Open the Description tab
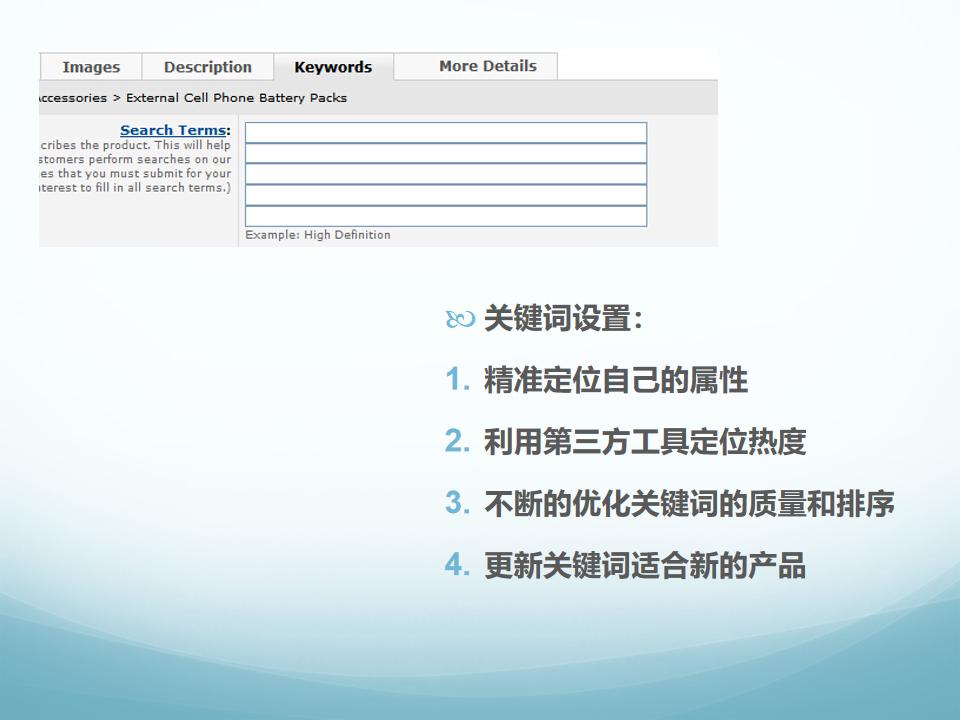The image size is (960, 720). coord(208,67)
